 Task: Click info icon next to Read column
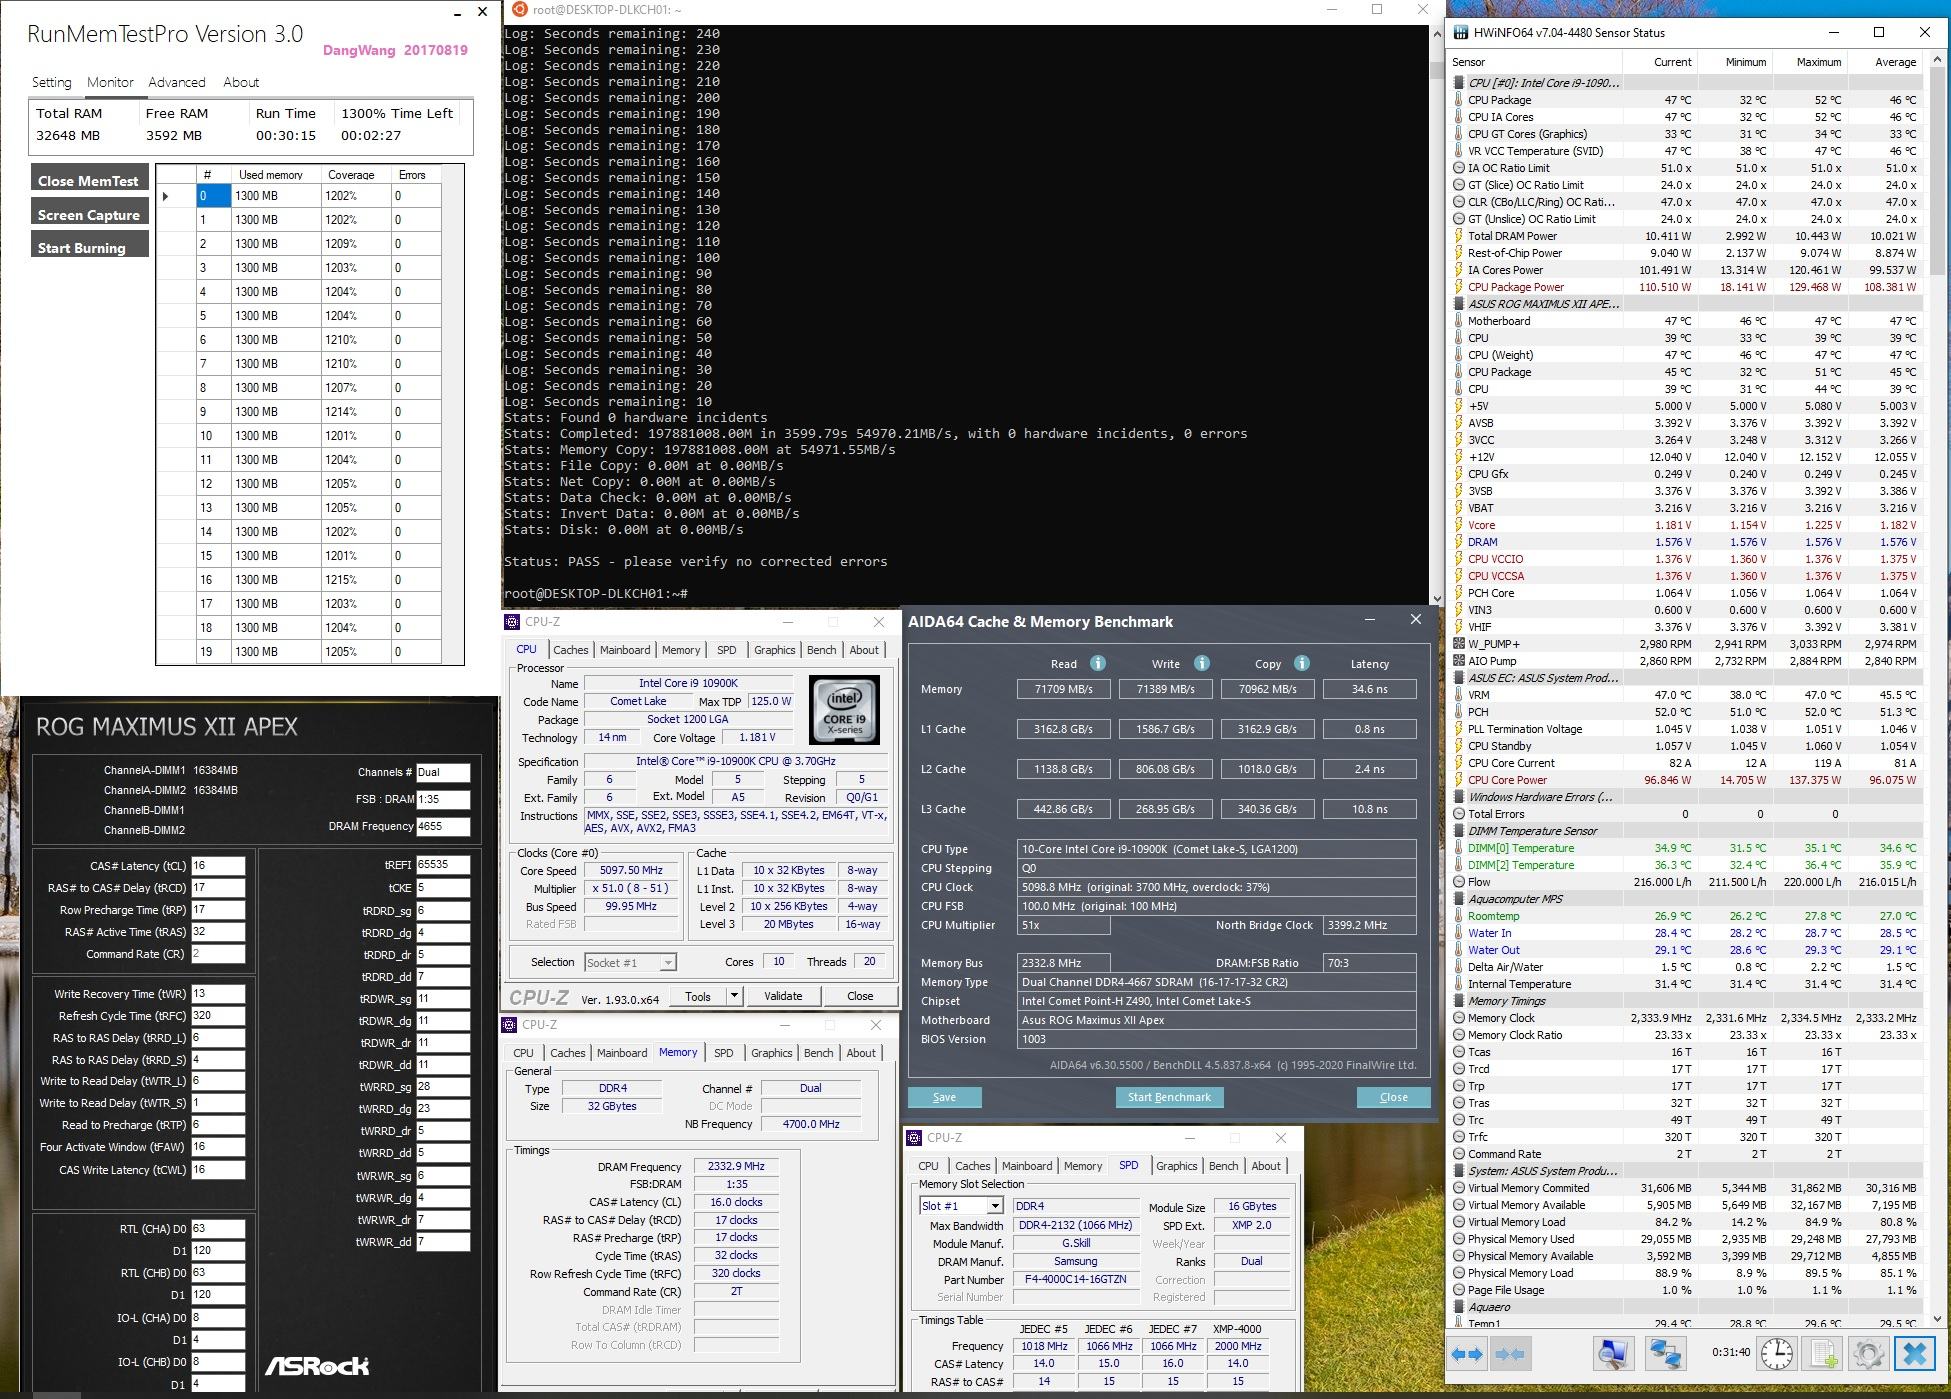point(1097,663)
